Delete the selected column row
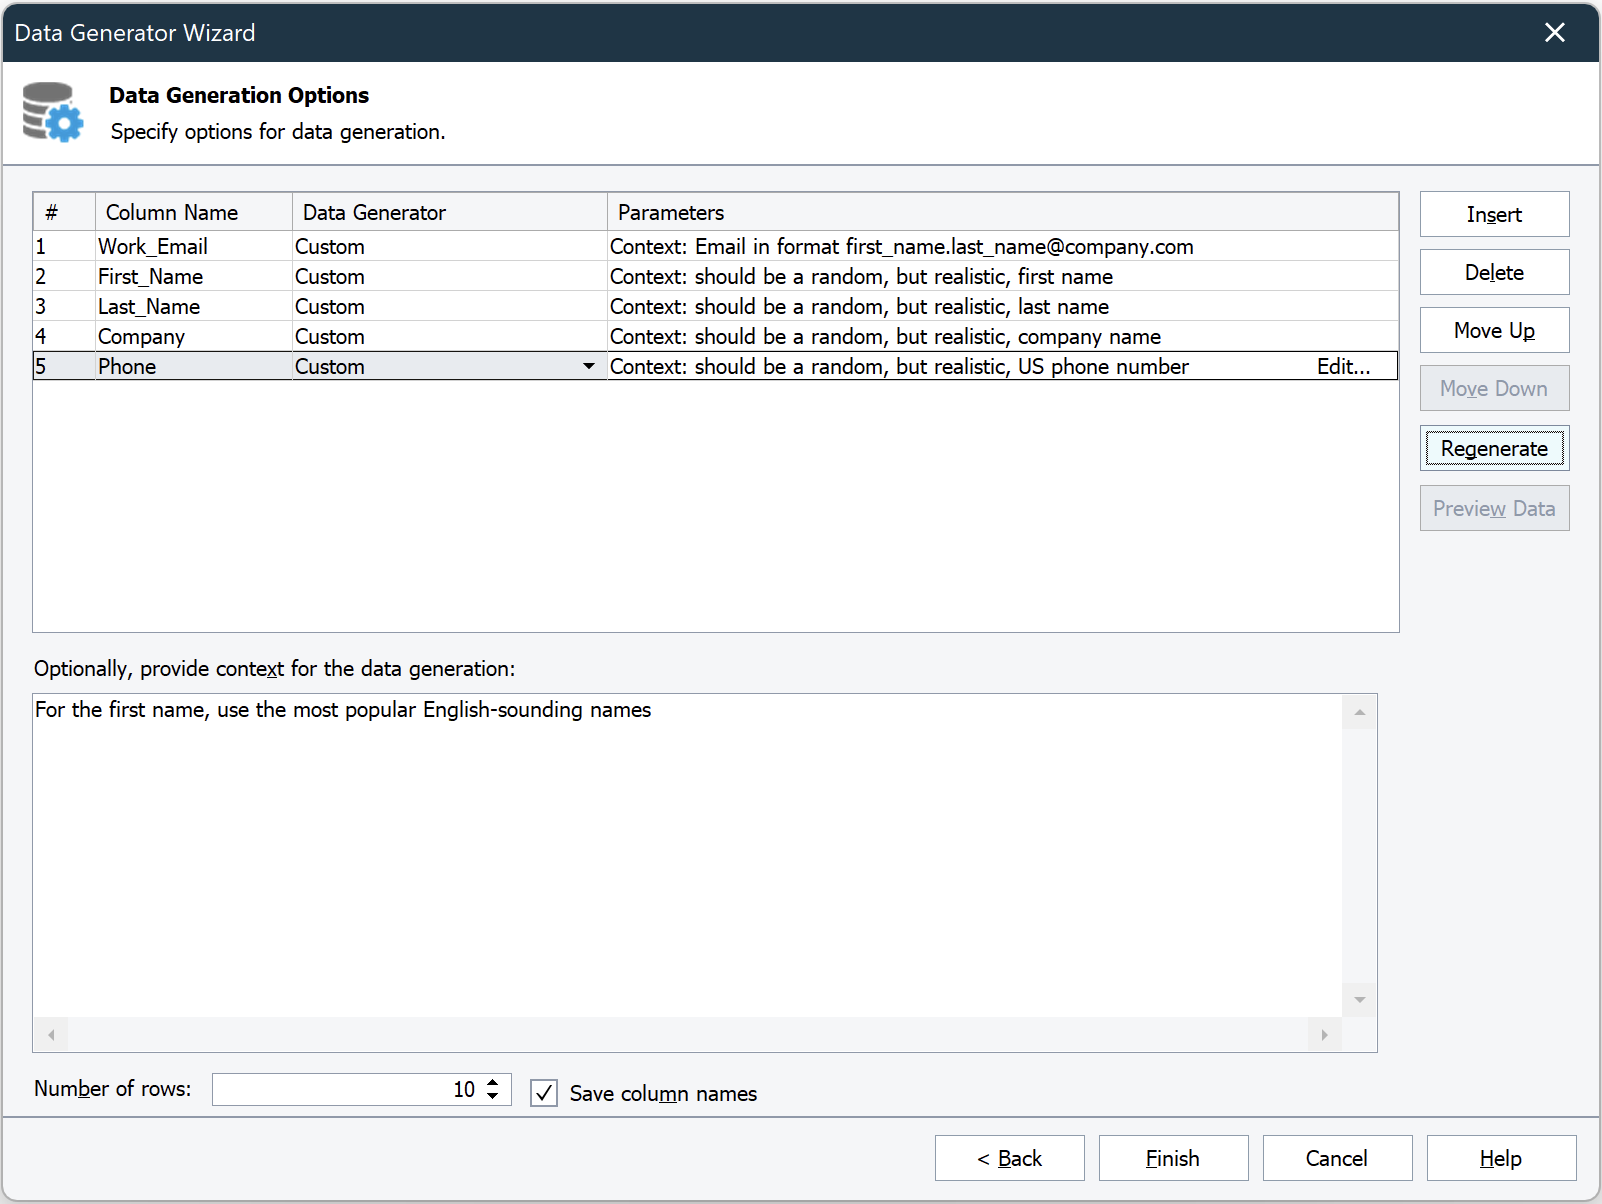 [x=1494, y=272]
